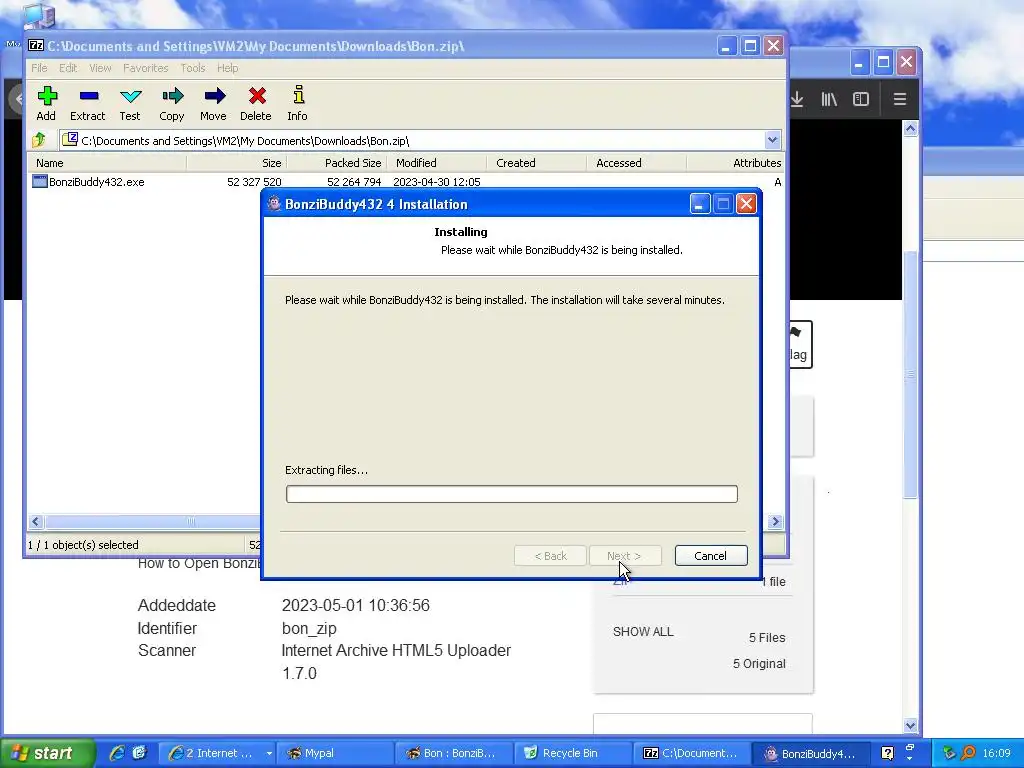The height and width of the screenshot is (768, 1024).
Task: Click the browser page scroll-down arrow
Action: (910, 725)
